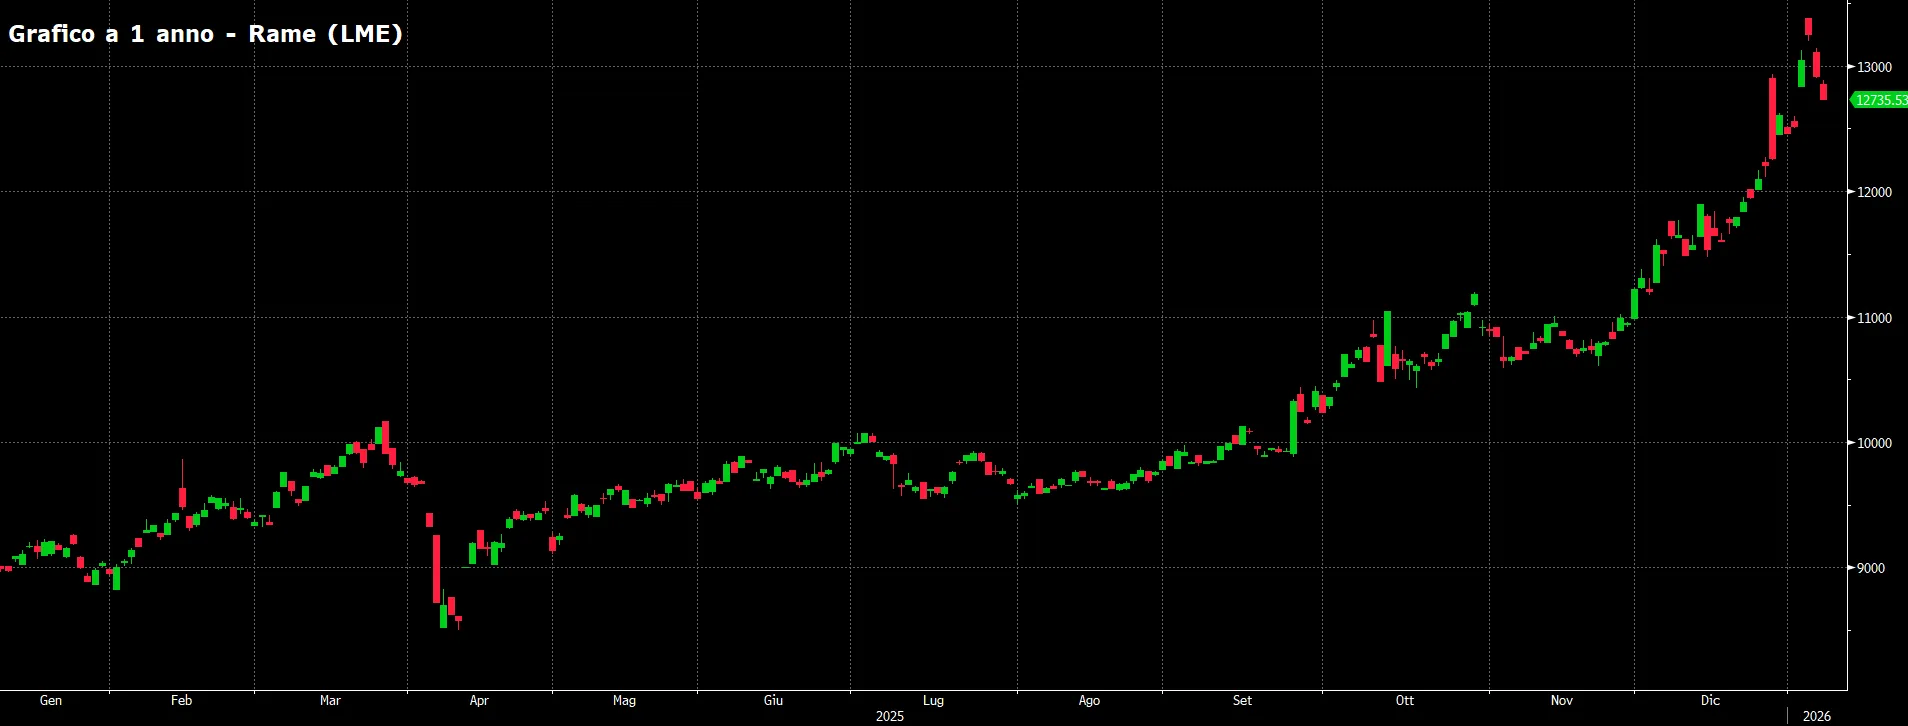Select the Lug month label on time axis
This screenshot has height=726, width=1908.
pos(933,701)
